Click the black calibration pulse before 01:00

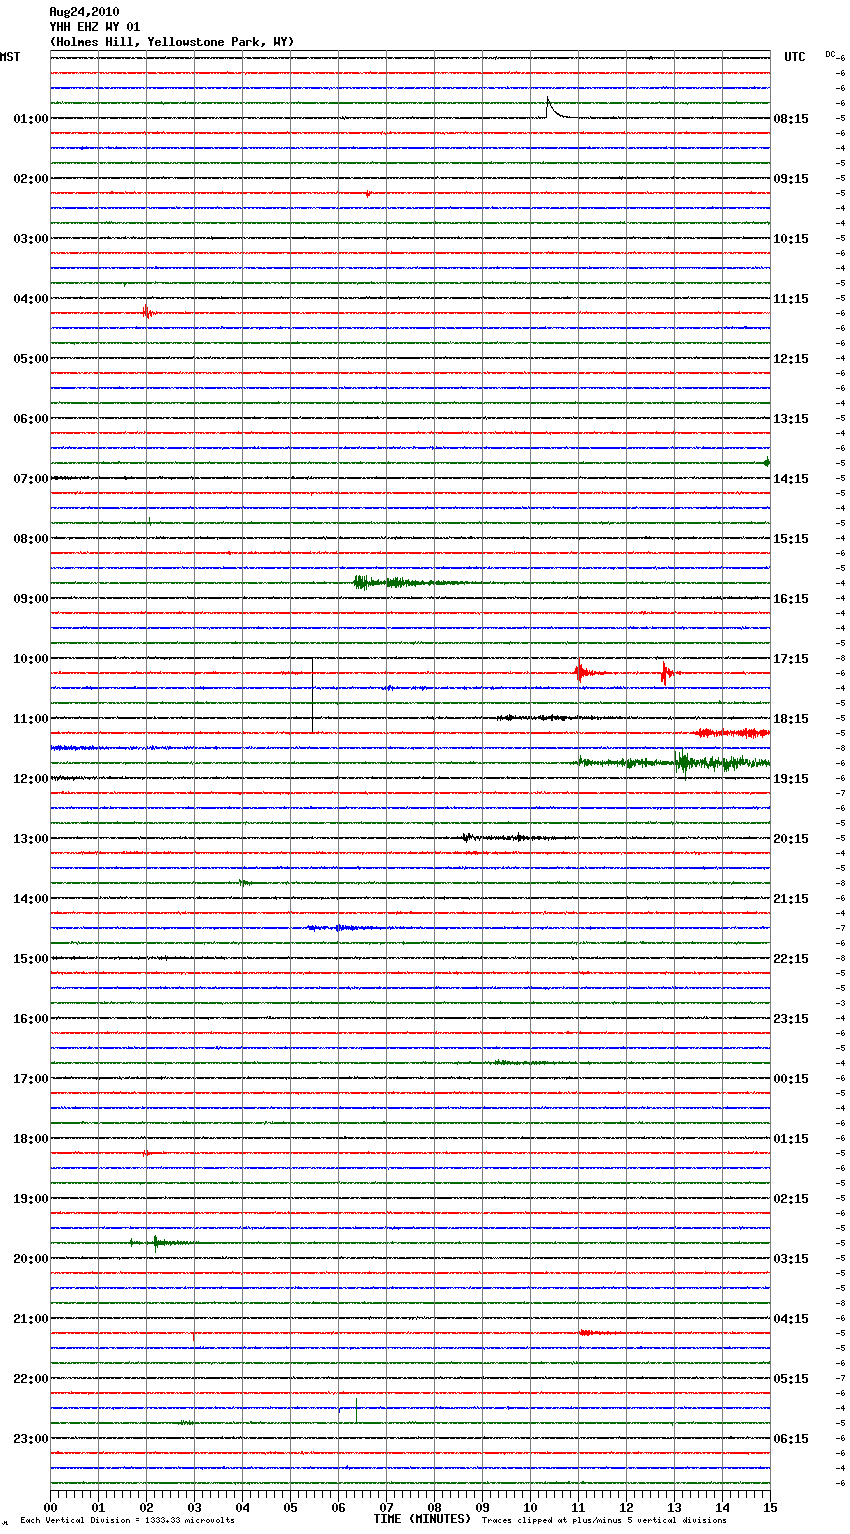click(558, 108)
